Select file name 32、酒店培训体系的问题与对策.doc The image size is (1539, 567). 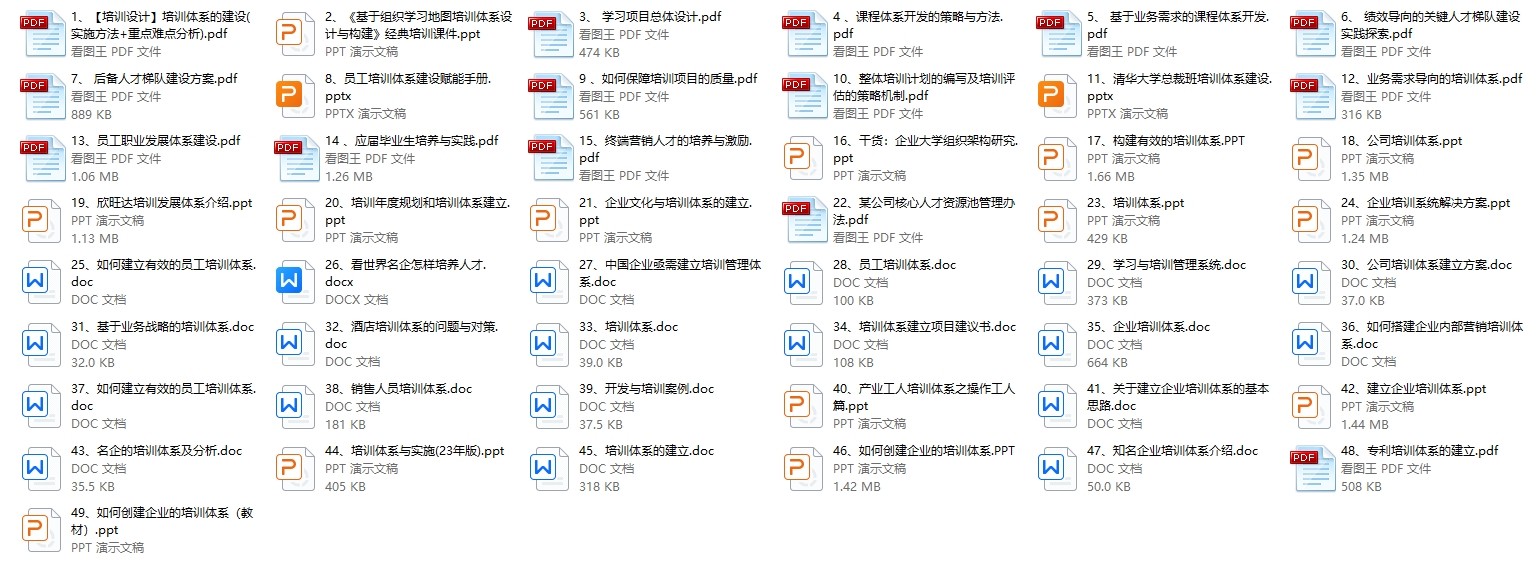[412, 336]
